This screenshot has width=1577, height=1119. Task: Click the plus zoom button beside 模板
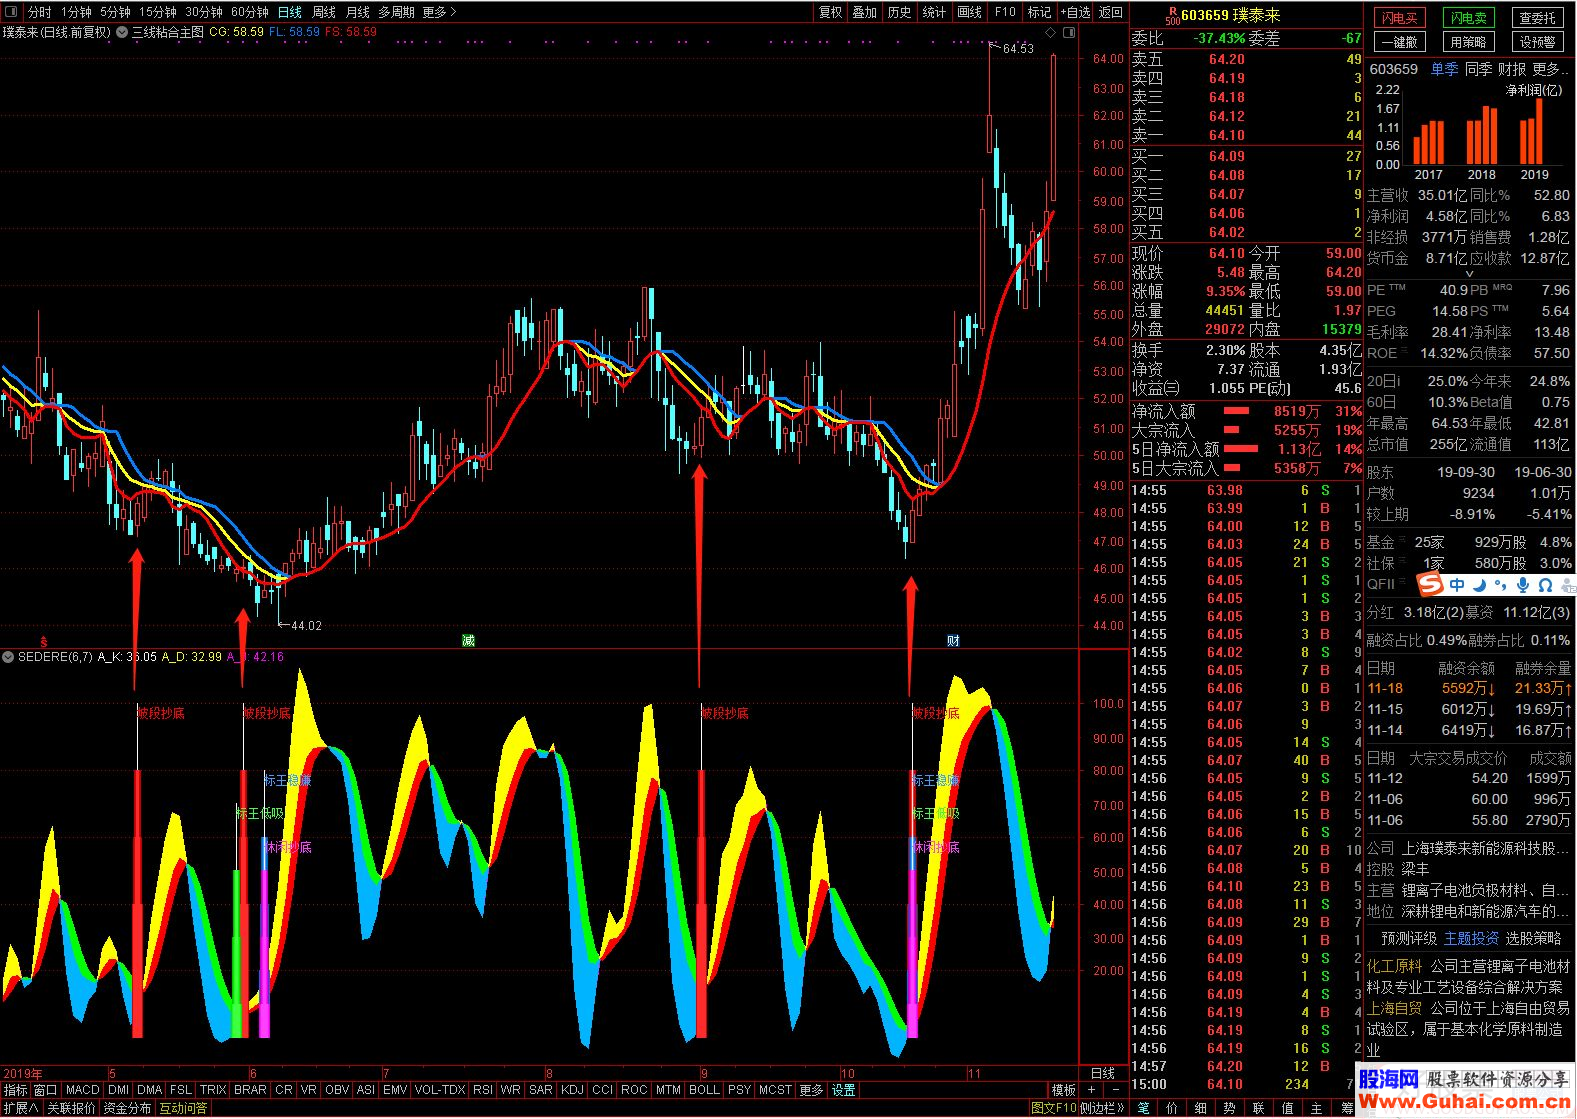click(x=1092, y=1090)
